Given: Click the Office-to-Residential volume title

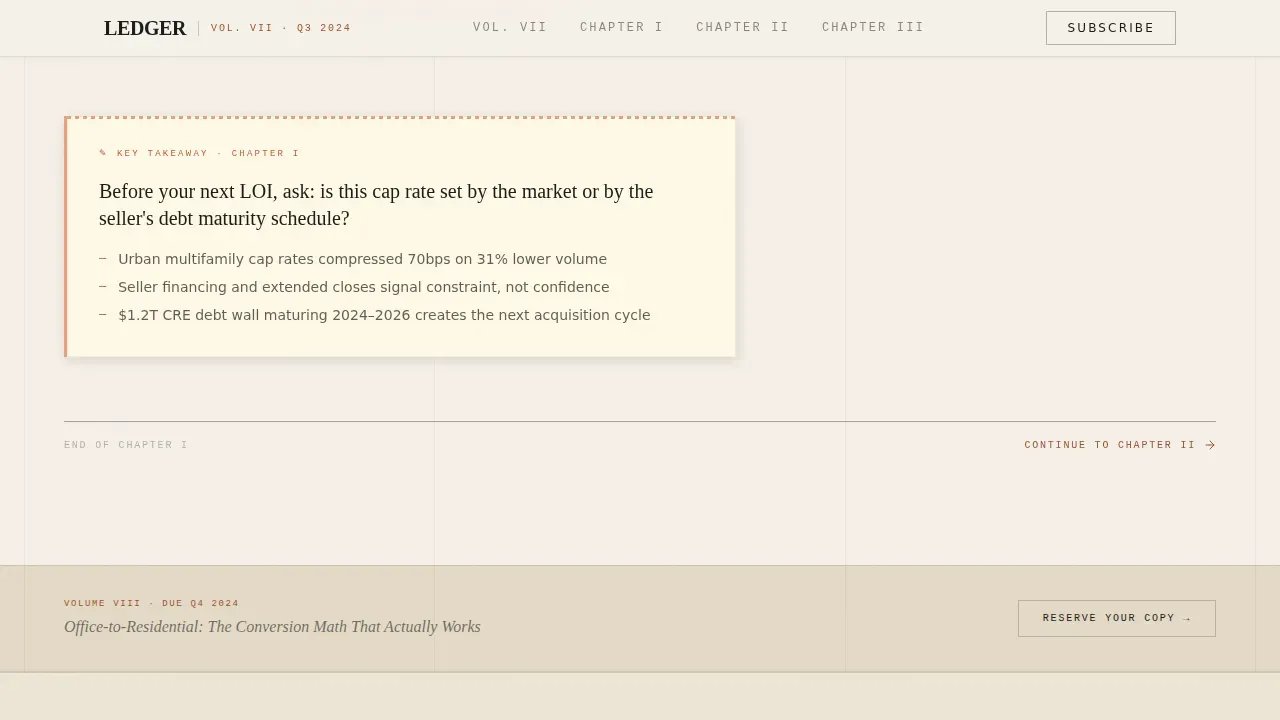Looking at the screenshot, I should (272, 627).
